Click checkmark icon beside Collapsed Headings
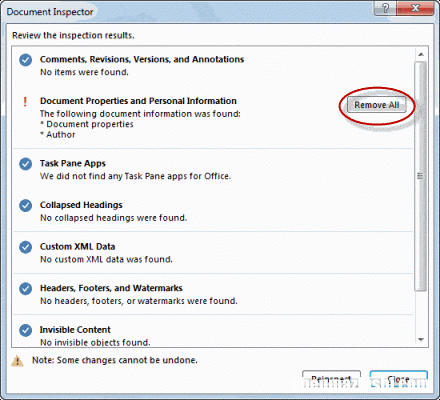Viewport: 440px width, 400px height. pos(26,206)
